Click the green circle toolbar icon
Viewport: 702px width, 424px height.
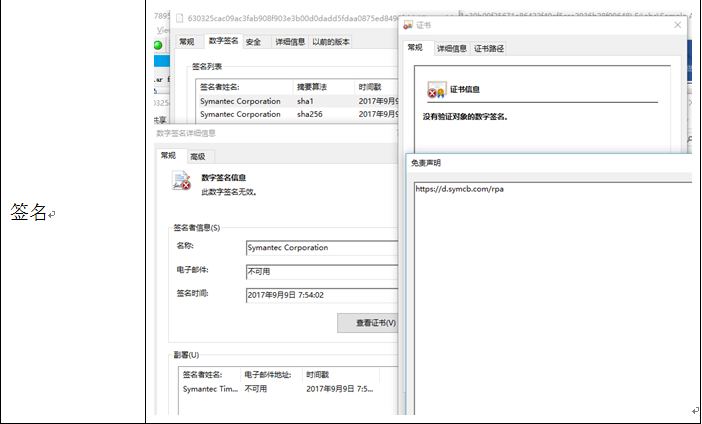pyautogui.click(x=158, y=45)
